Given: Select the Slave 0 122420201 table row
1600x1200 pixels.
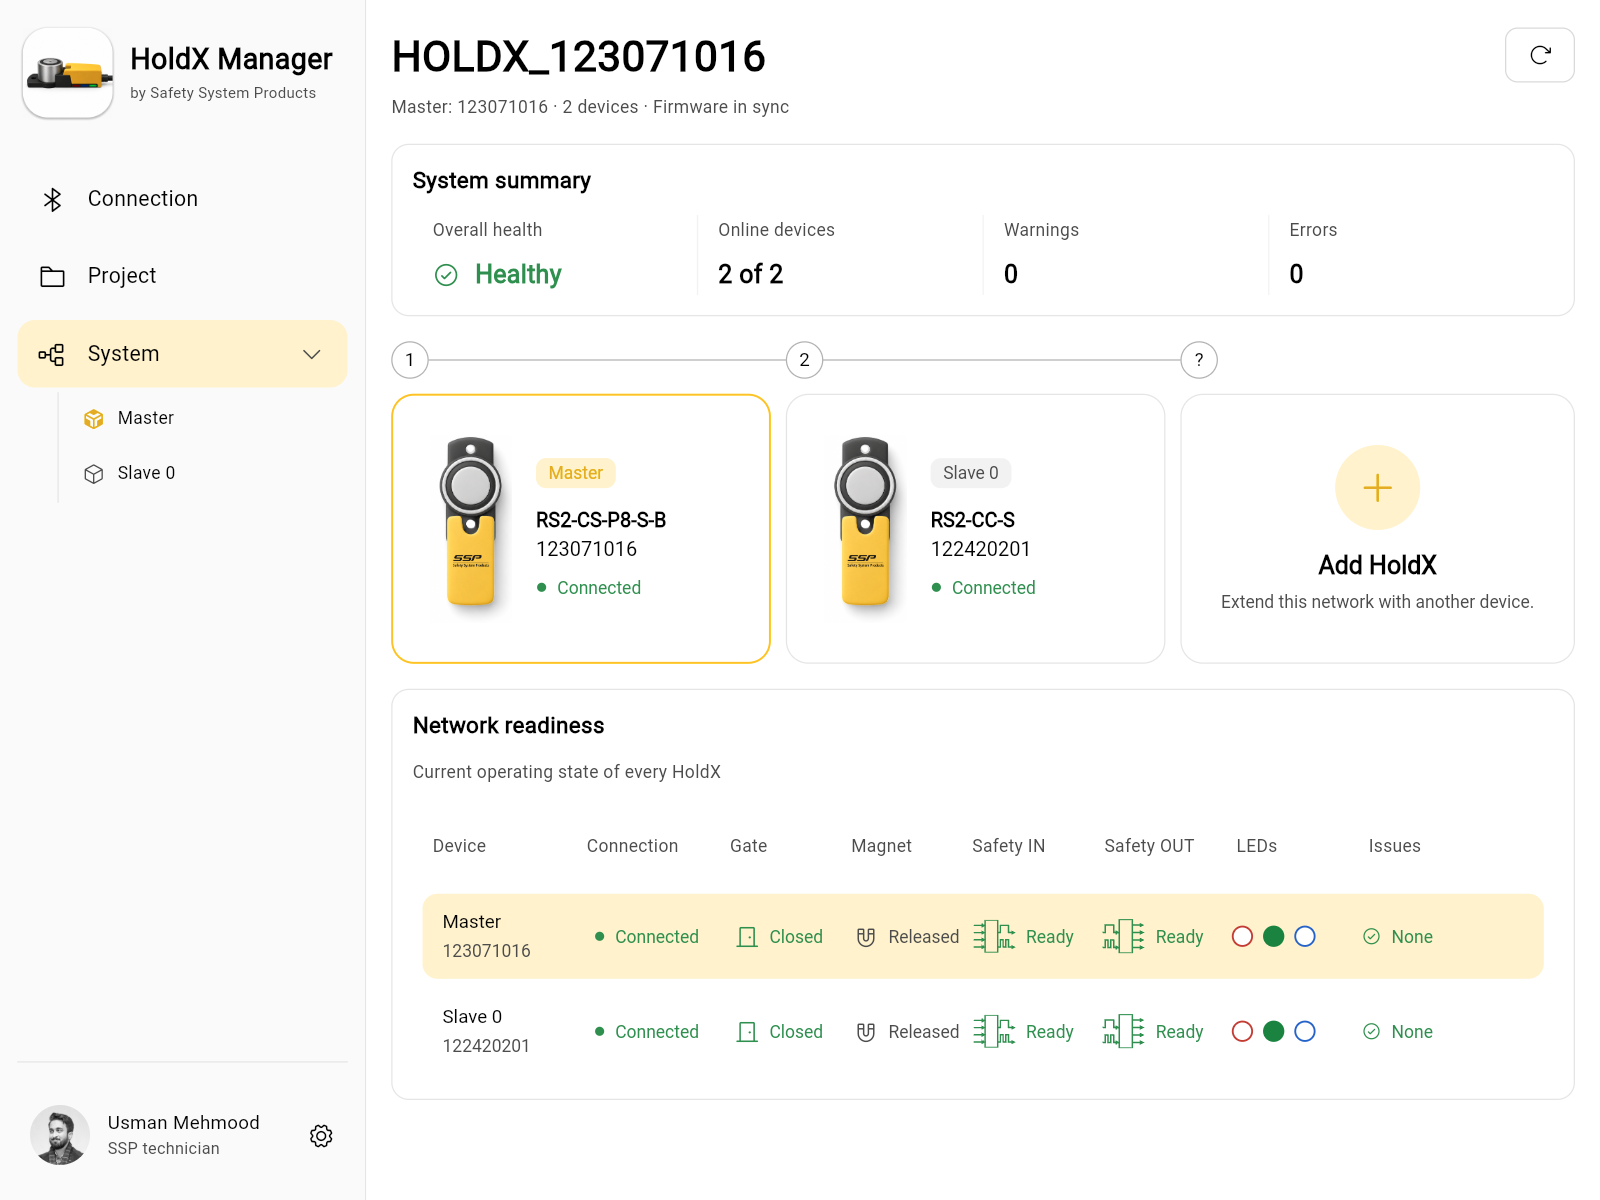Looking at the screenshot, I should (x=983, y=1031).
